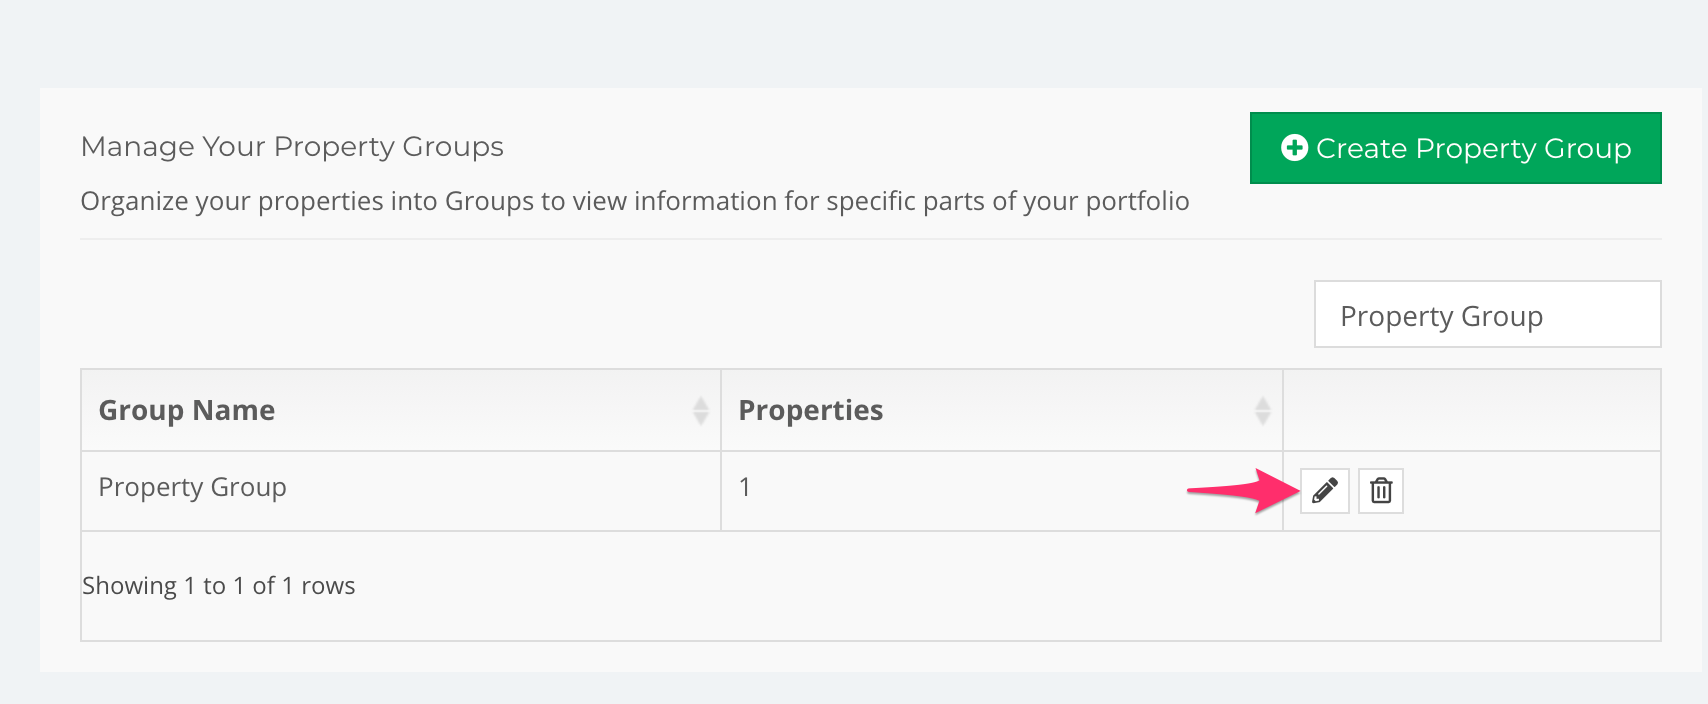Click the plus circle icon on green button
Image resolution: width=1708 pixels, height=704 pixels.
[x=1294, y=148]
